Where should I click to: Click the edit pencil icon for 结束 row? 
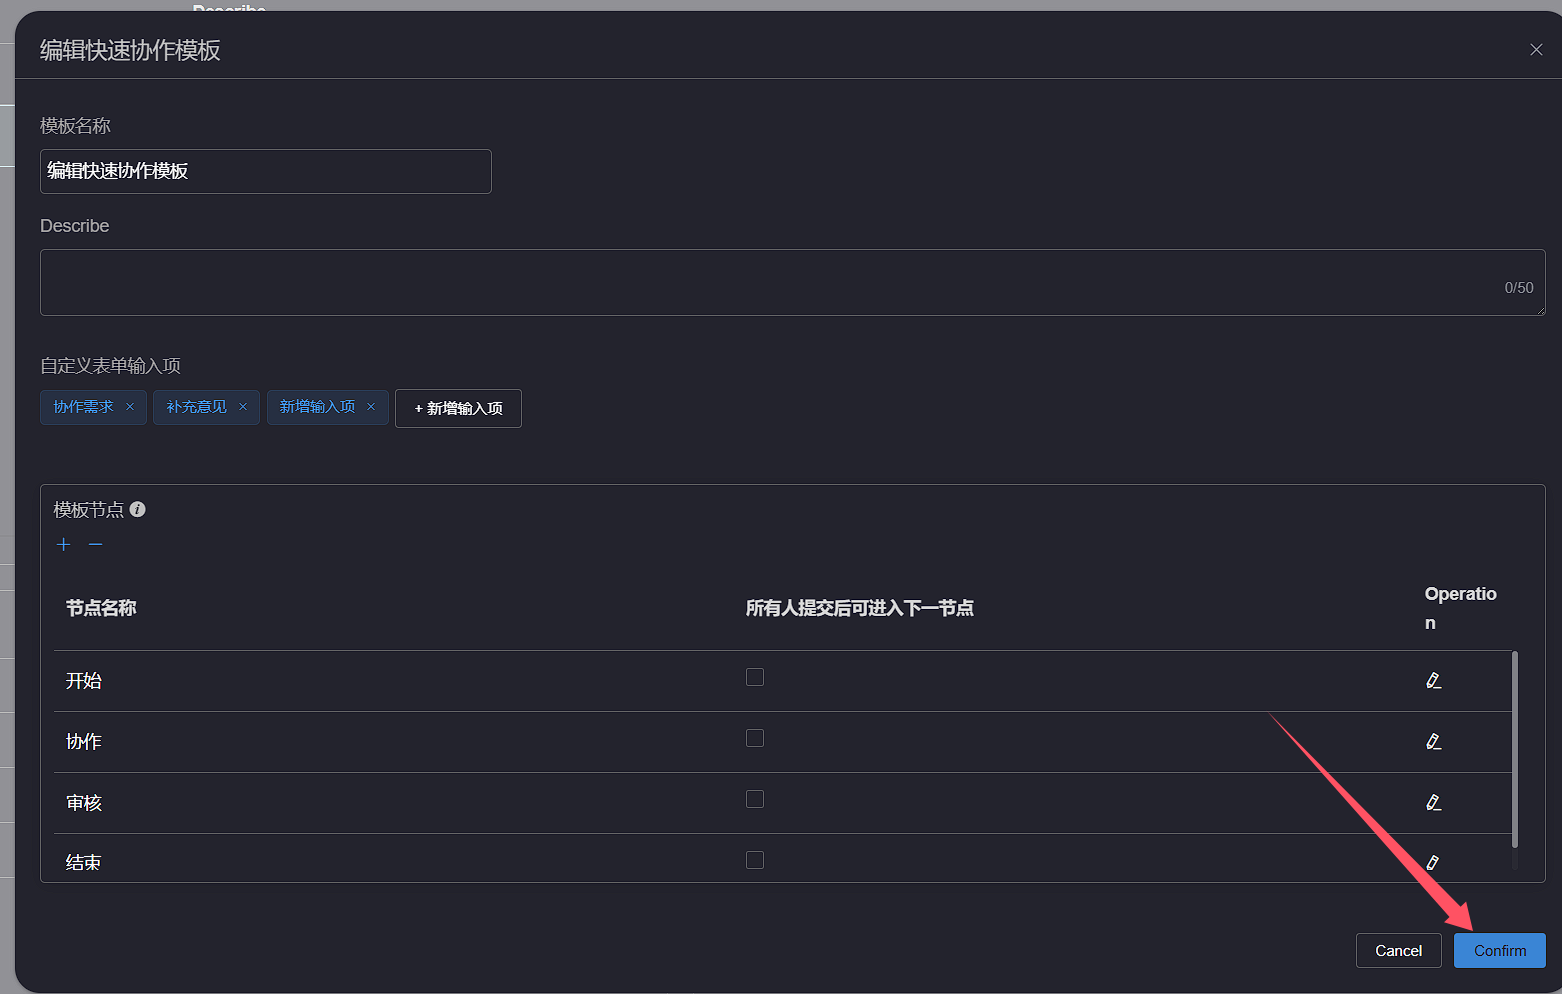[x=1433, y=862]
